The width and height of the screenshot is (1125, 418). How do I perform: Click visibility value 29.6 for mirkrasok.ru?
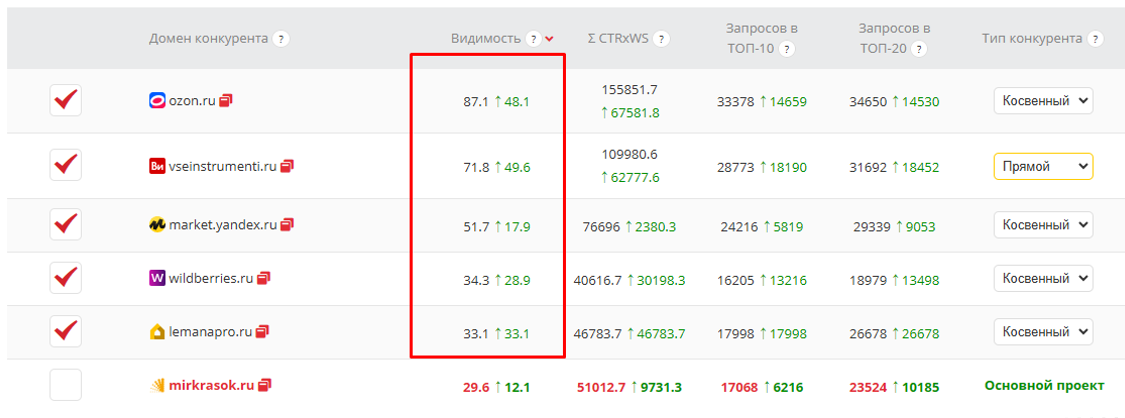click(x=476, y=388)
